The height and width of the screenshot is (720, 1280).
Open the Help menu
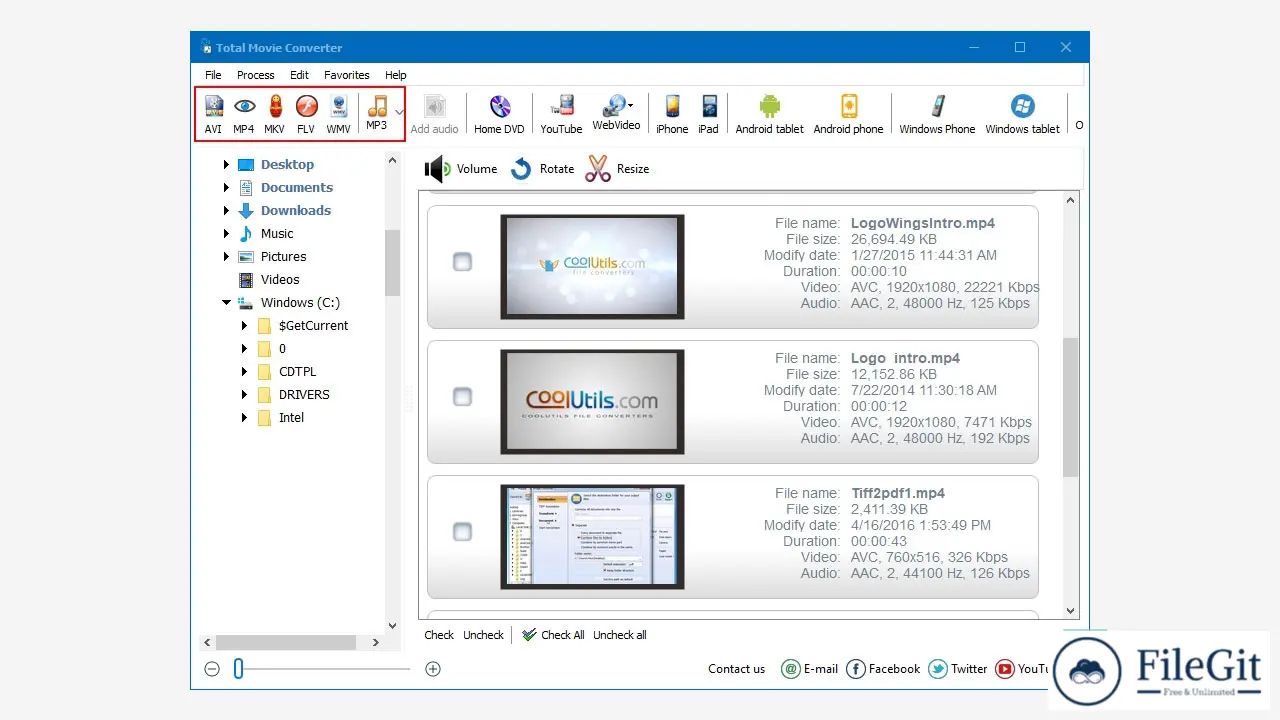click(396, 75)
